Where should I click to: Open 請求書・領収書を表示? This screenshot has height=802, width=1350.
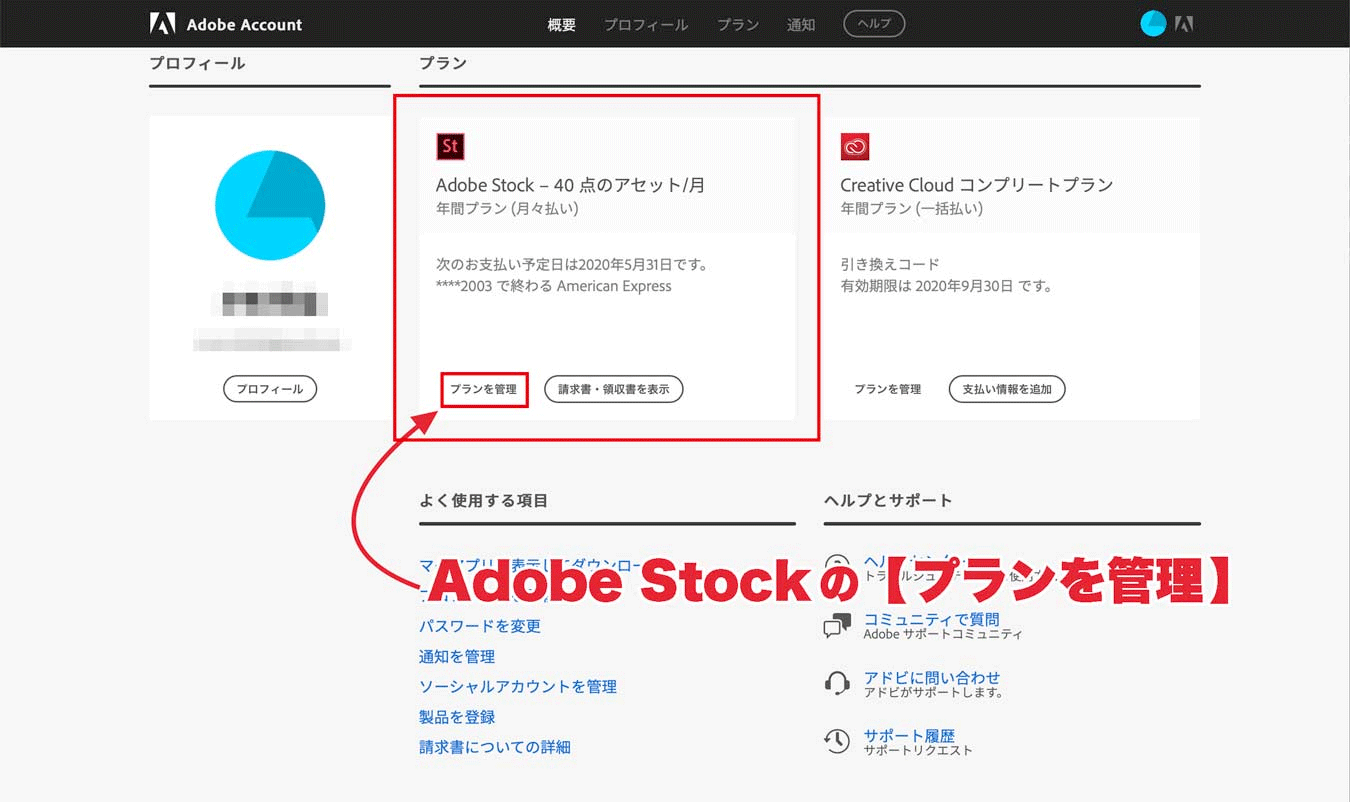(613, 389)
